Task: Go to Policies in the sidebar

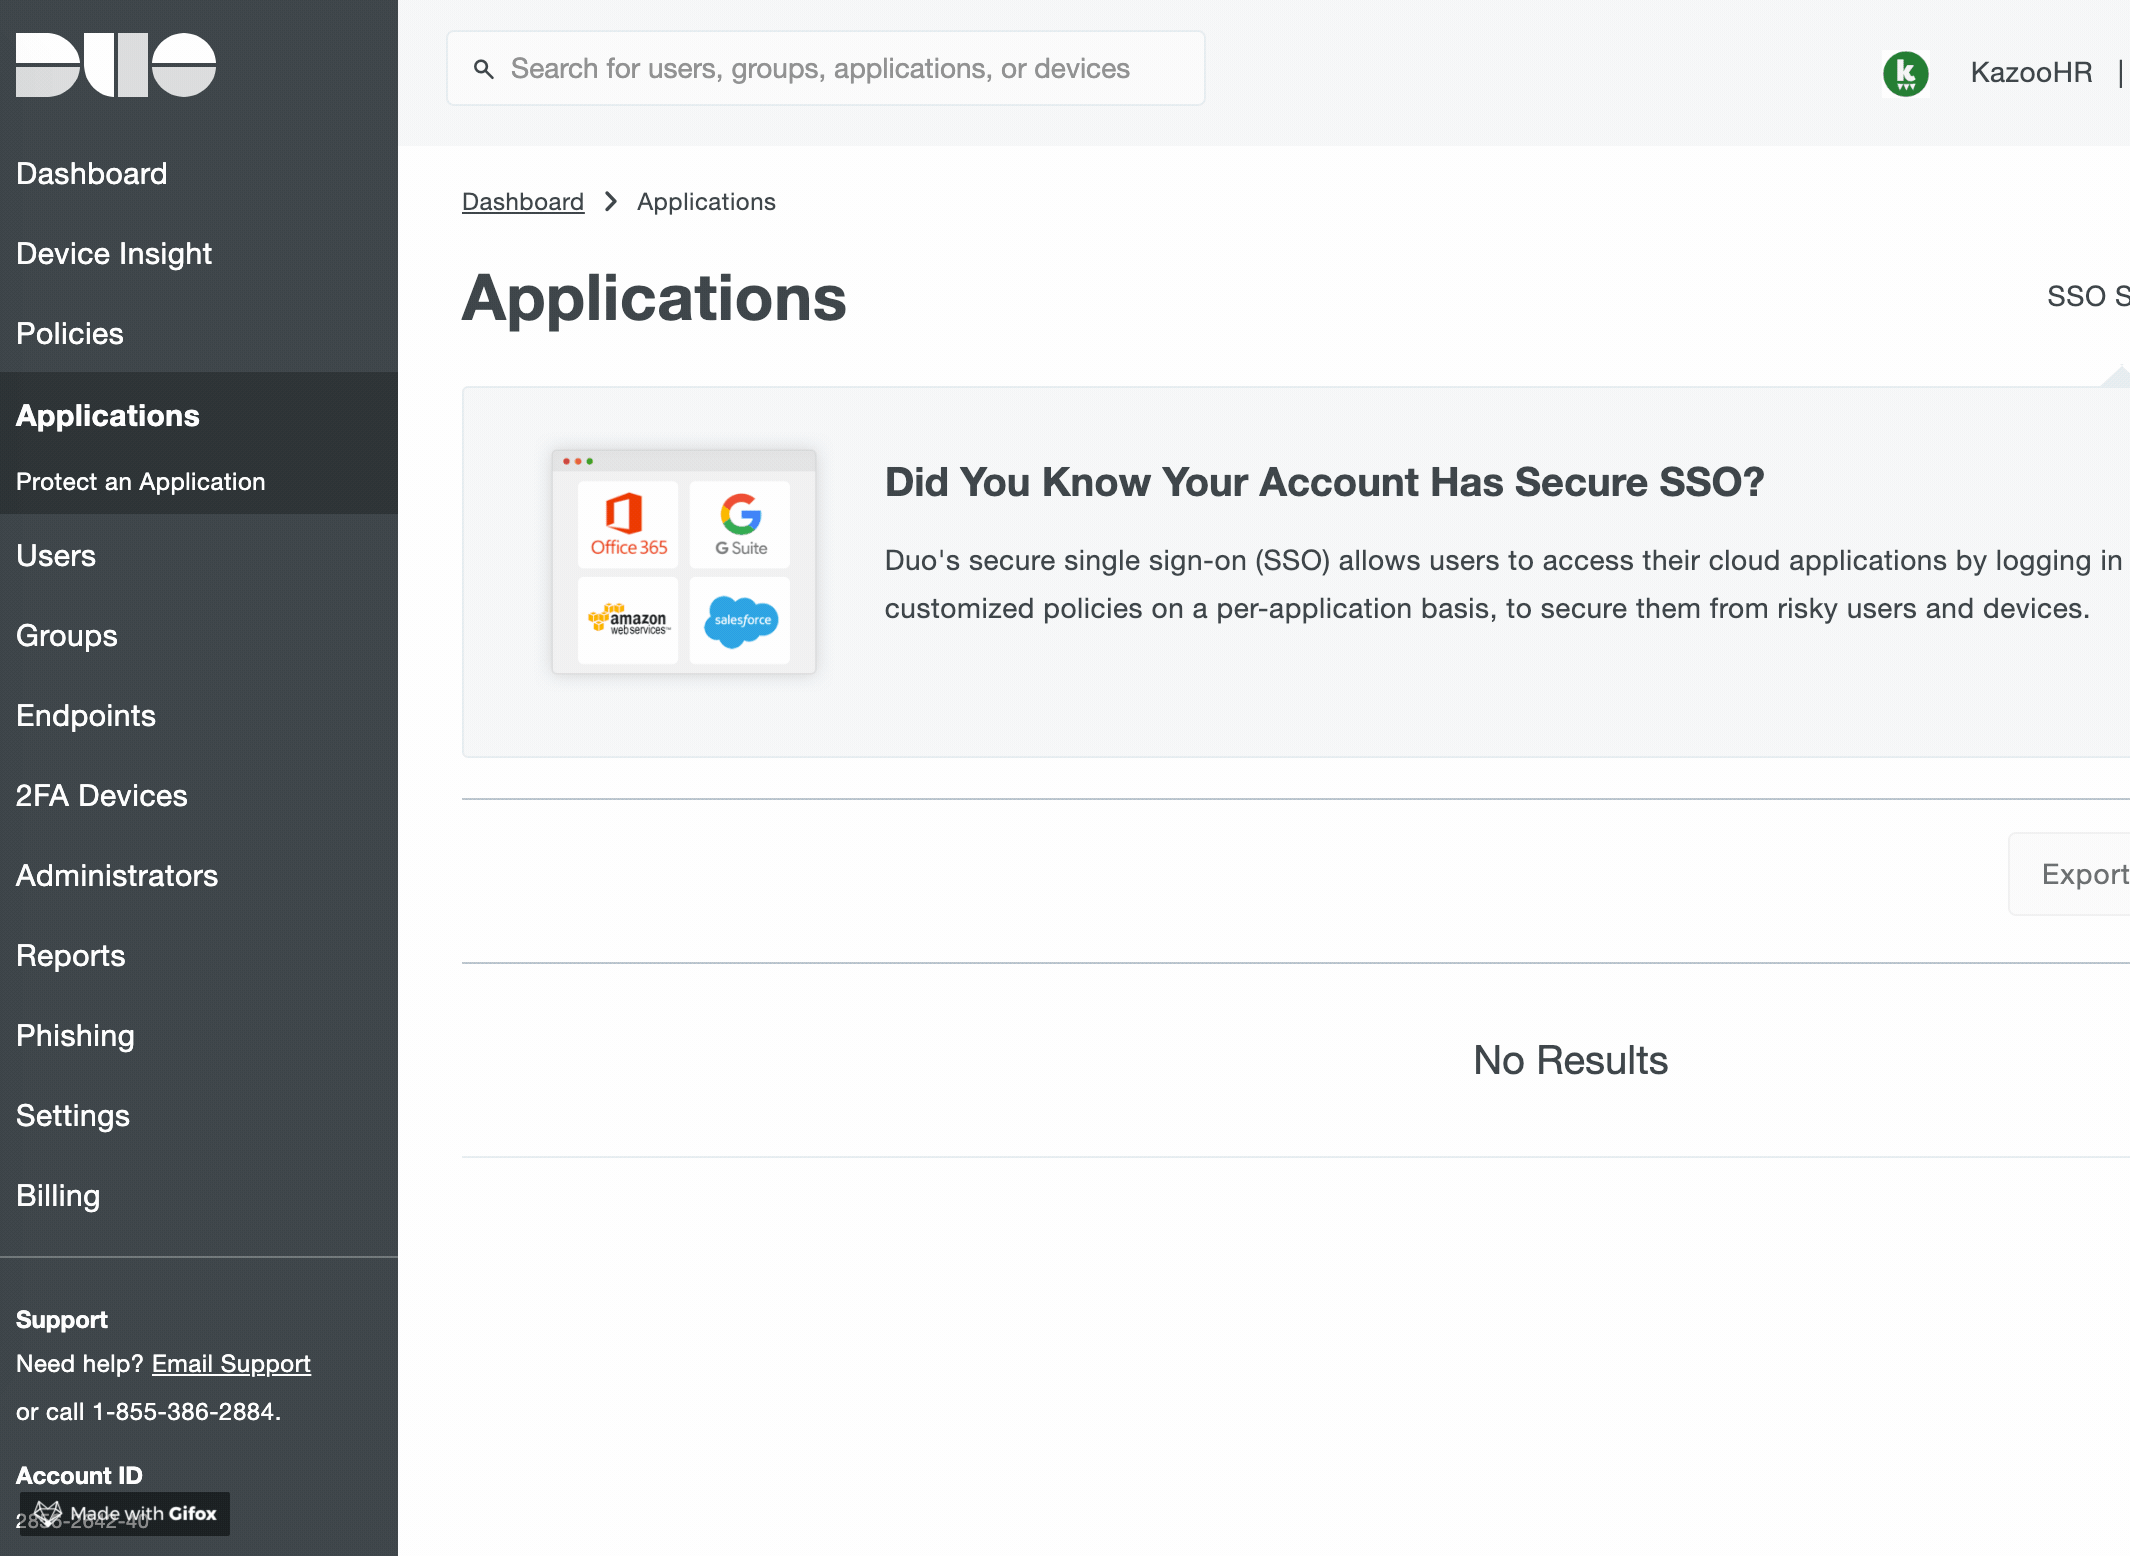Action: tap(70, 334)
